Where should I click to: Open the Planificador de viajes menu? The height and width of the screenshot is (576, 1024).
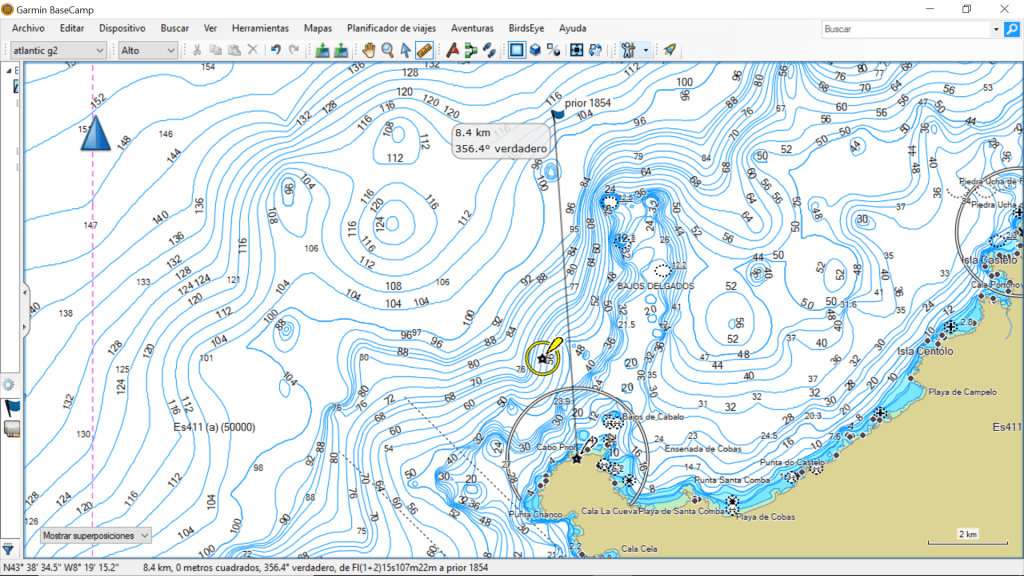click(391, 28)
